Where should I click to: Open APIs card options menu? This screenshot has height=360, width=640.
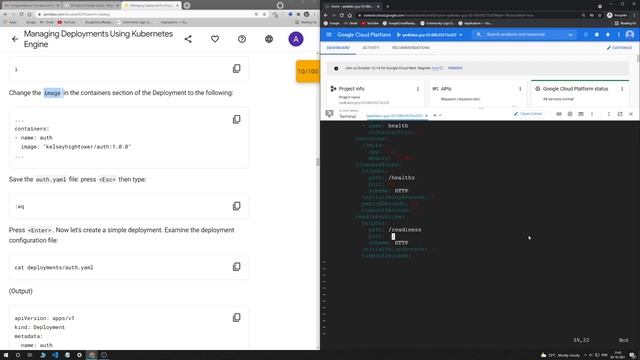[x=520, y=89]
